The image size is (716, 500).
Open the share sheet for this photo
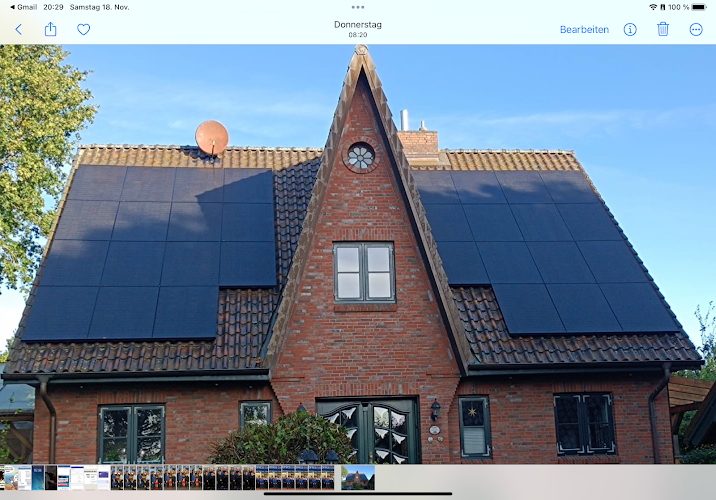pos(50,29)
